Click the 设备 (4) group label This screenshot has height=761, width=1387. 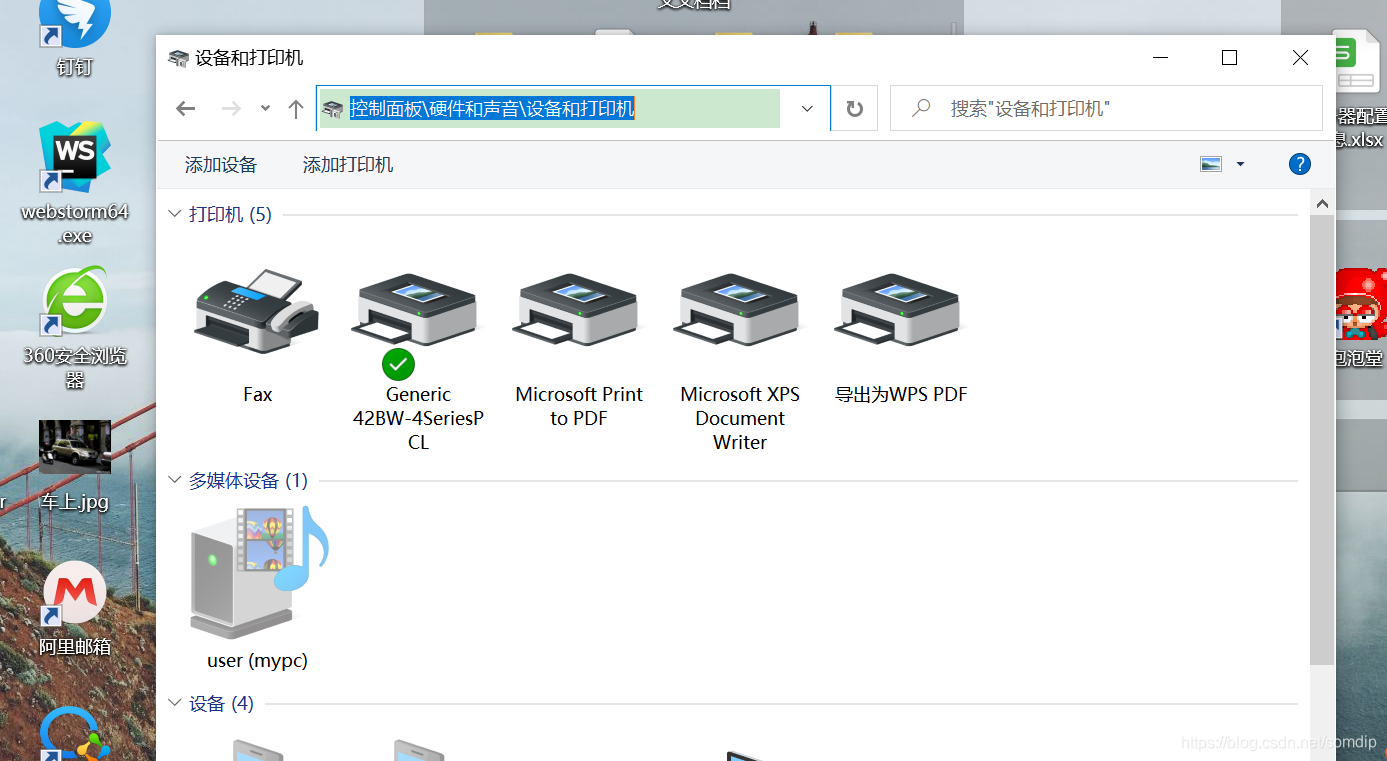point(221,703)
